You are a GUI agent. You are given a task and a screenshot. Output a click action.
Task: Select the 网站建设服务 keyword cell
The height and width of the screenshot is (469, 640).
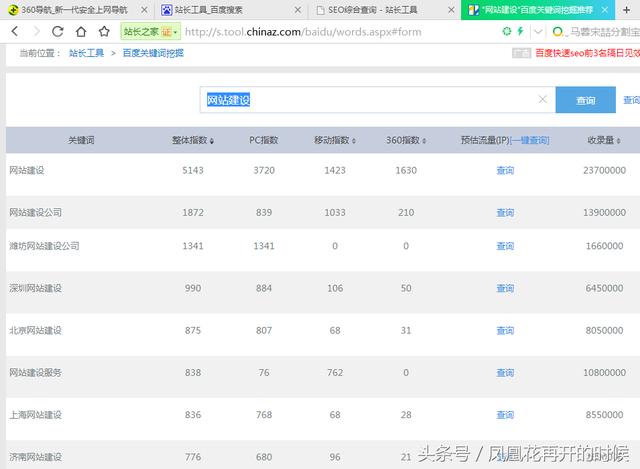coord(36,372)
